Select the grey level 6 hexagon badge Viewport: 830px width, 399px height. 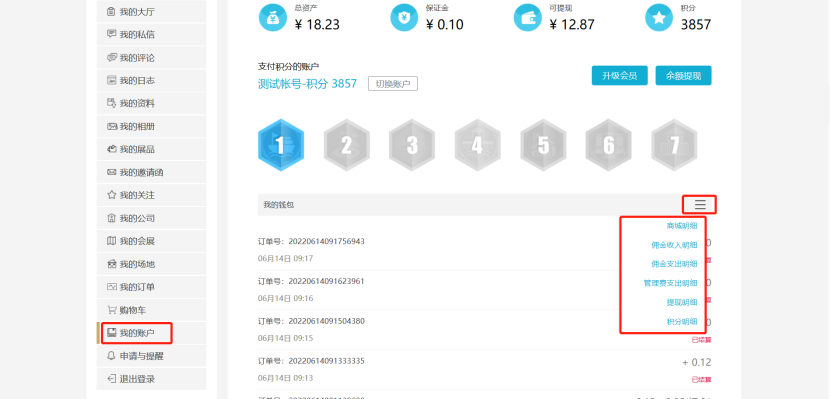coord(609,145)
